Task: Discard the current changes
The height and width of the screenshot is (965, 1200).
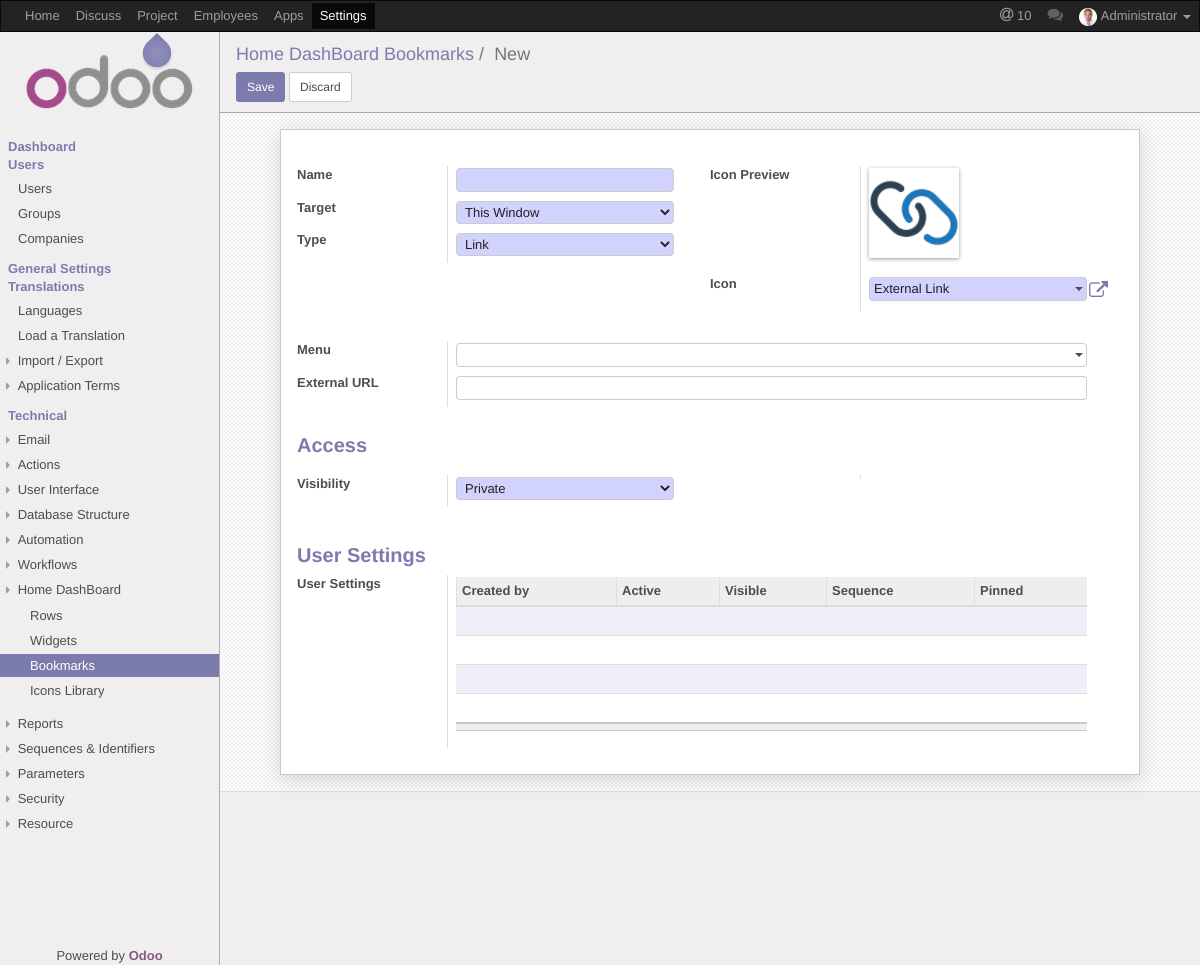Action: tap(320, 87)
